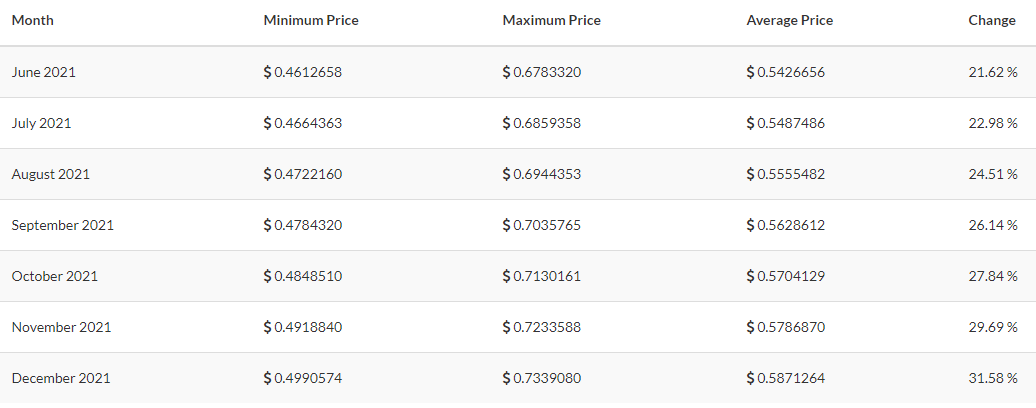Select the December 2021 month cell
Image resolution: width=1036 pixels, height=408 pixels.
tap(61, 378)
